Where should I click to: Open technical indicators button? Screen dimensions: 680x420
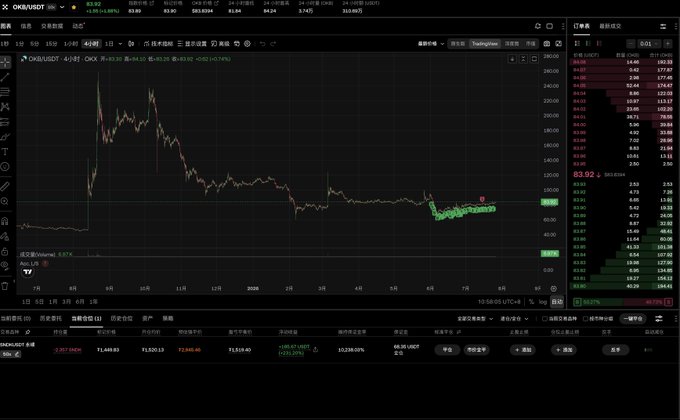158,44
